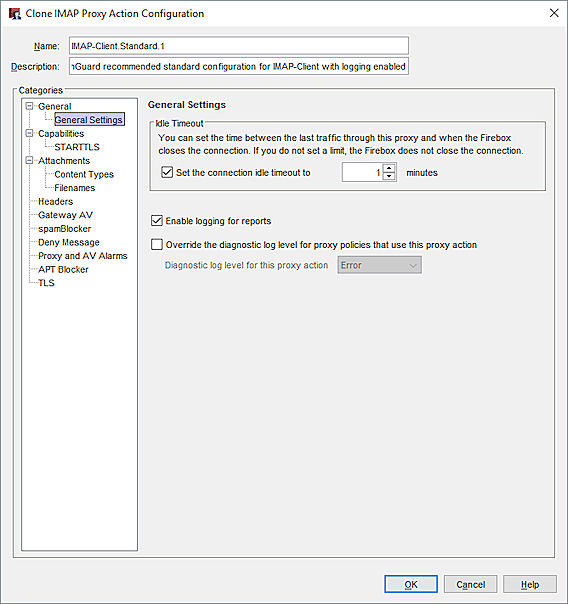
Task: Click the General Settings heading text
Action: [x=187, y=105]
